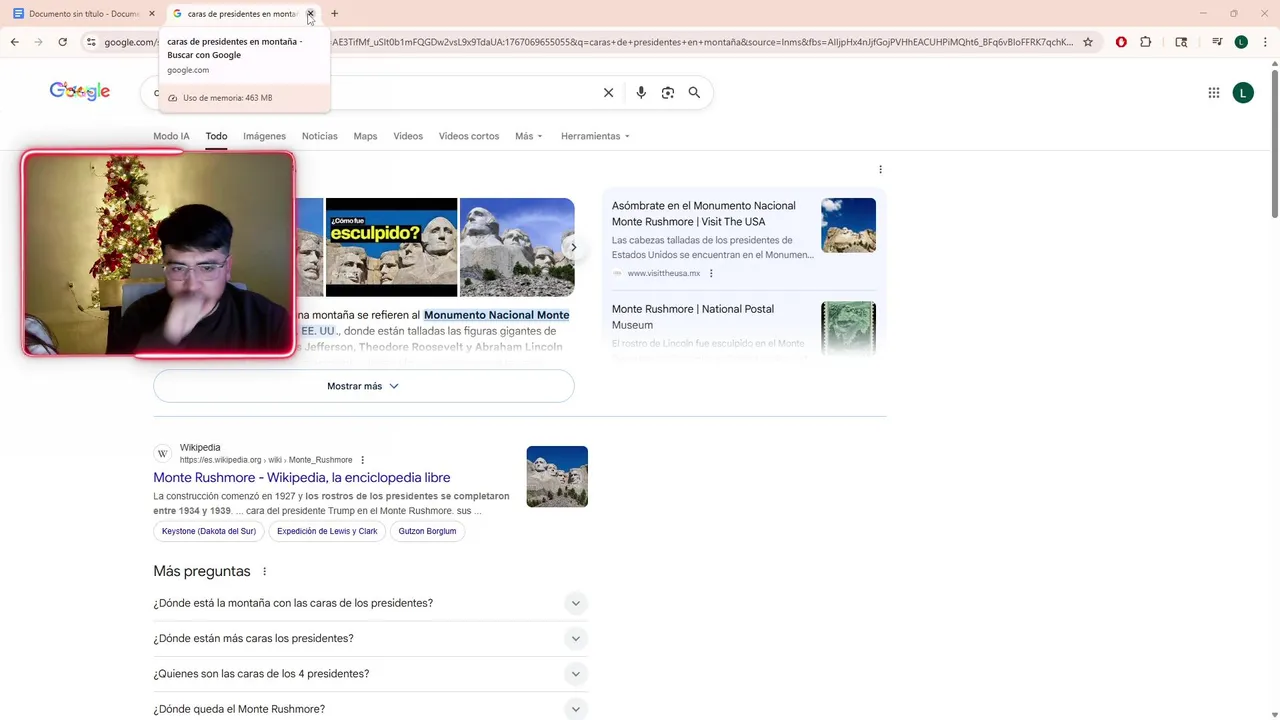This screenshot has width=1280, height=720.
Task: Search by image with Google Lens
Action: click(668, 93)
